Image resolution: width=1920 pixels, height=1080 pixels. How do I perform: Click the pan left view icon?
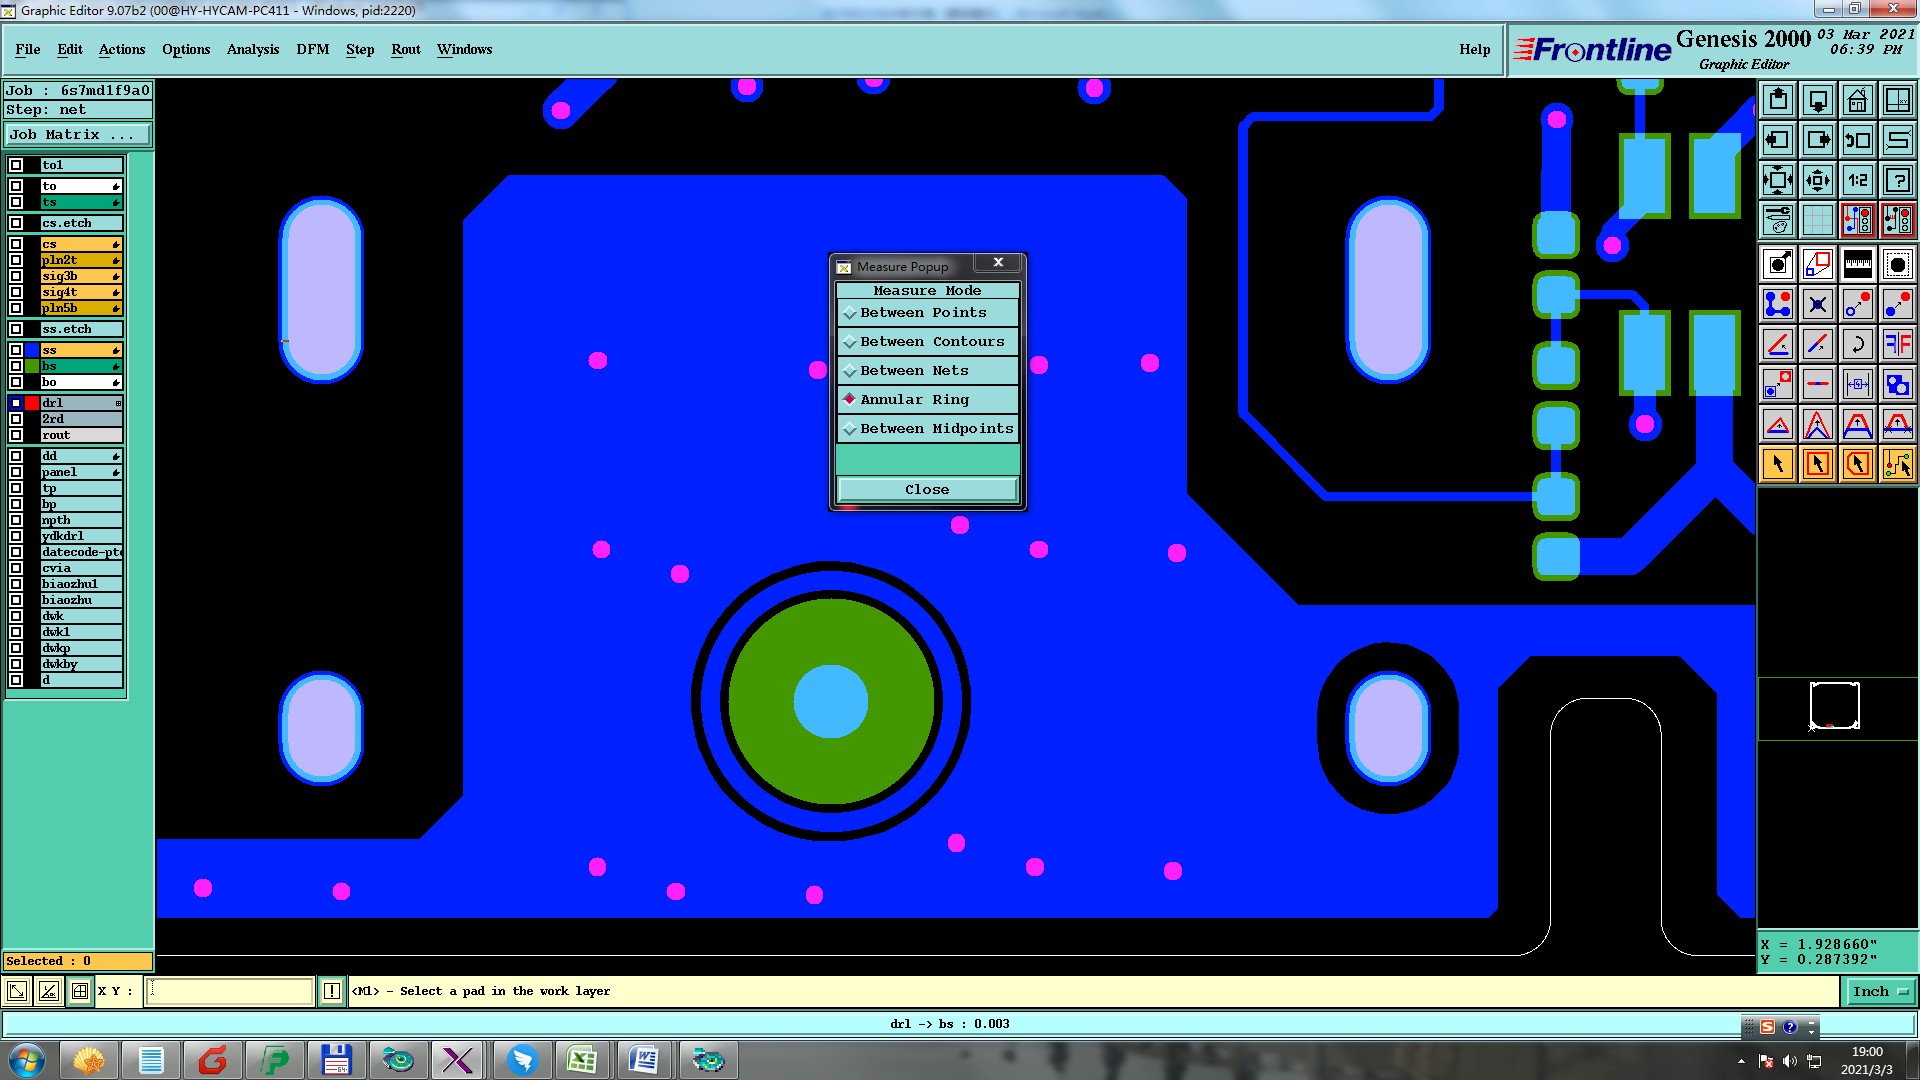click(1778, 140)
